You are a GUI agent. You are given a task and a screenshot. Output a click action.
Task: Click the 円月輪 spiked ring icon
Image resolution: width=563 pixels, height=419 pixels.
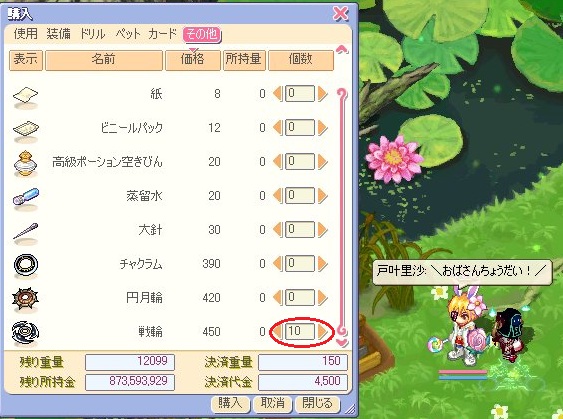[x=25, y=299]
